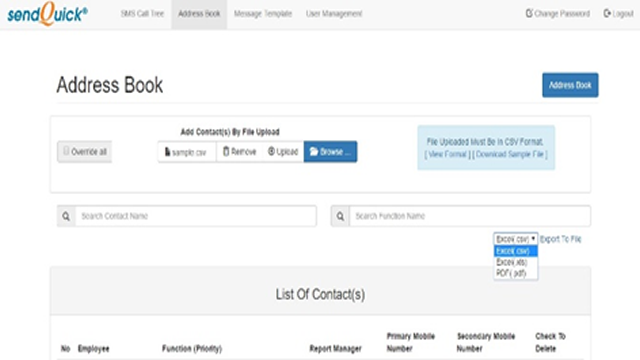The image size is (640, 360).
Task: Open the User Management tab
Action: tap(334, 13)
